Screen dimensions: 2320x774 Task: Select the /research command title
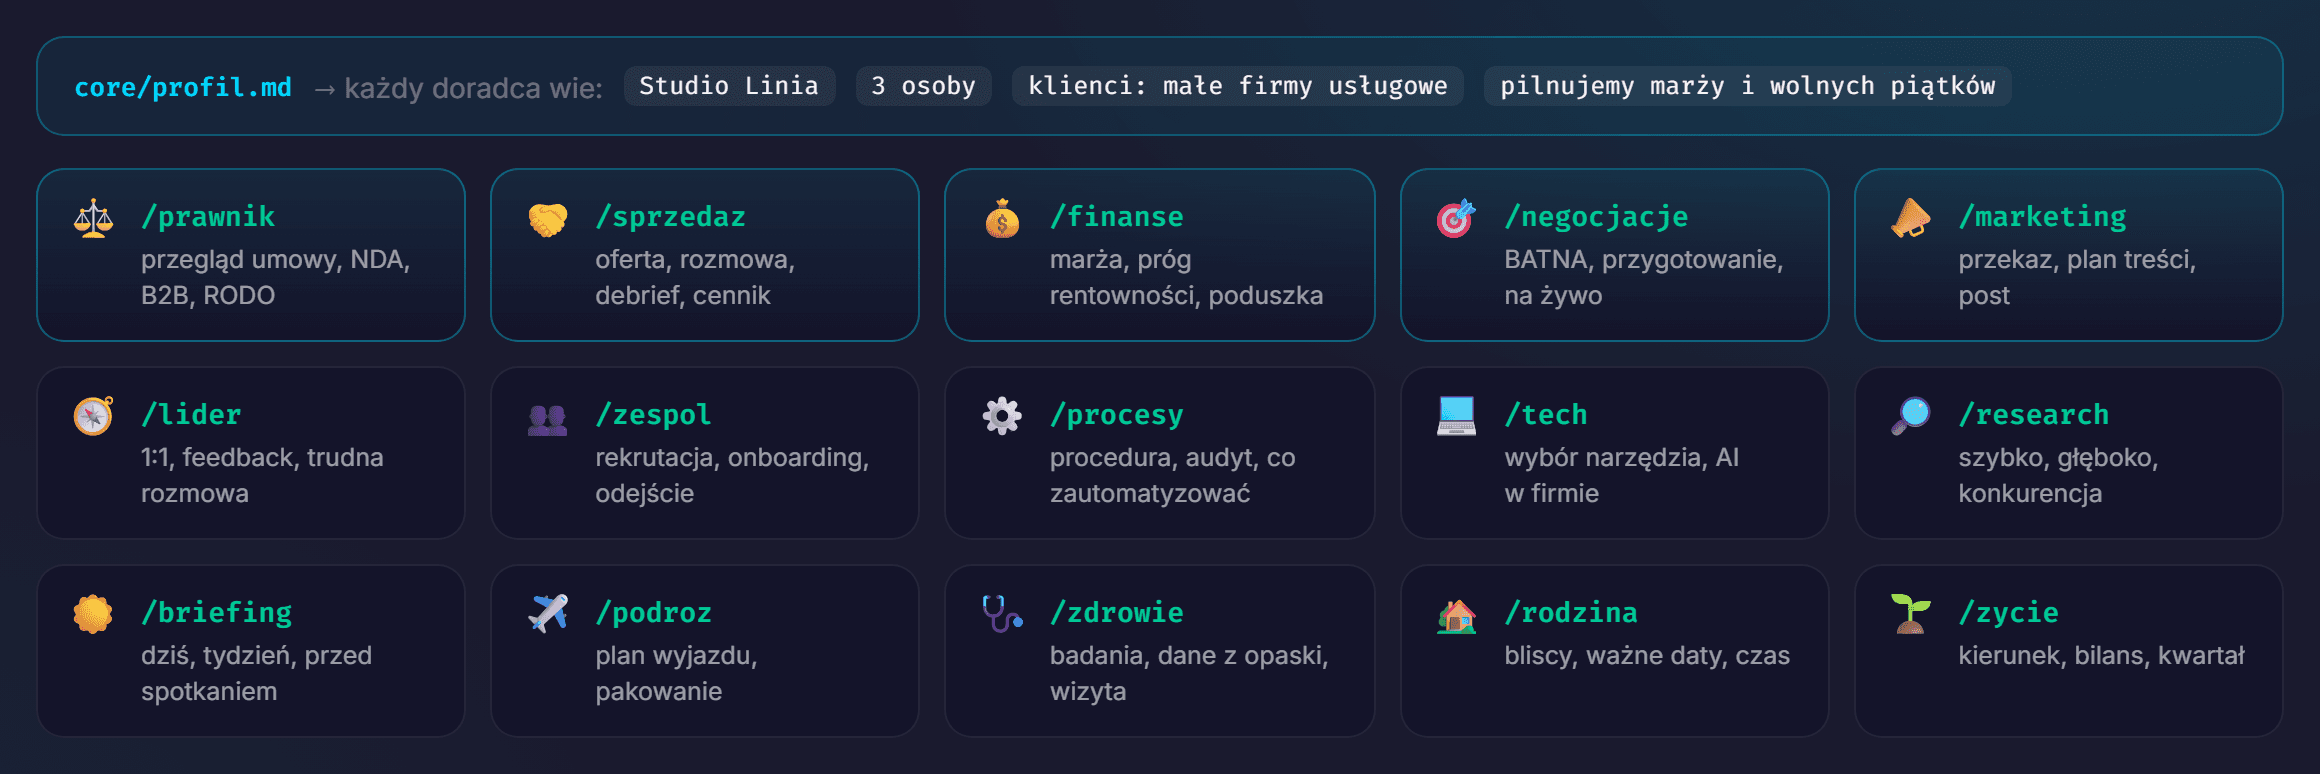click(2034, 414)
